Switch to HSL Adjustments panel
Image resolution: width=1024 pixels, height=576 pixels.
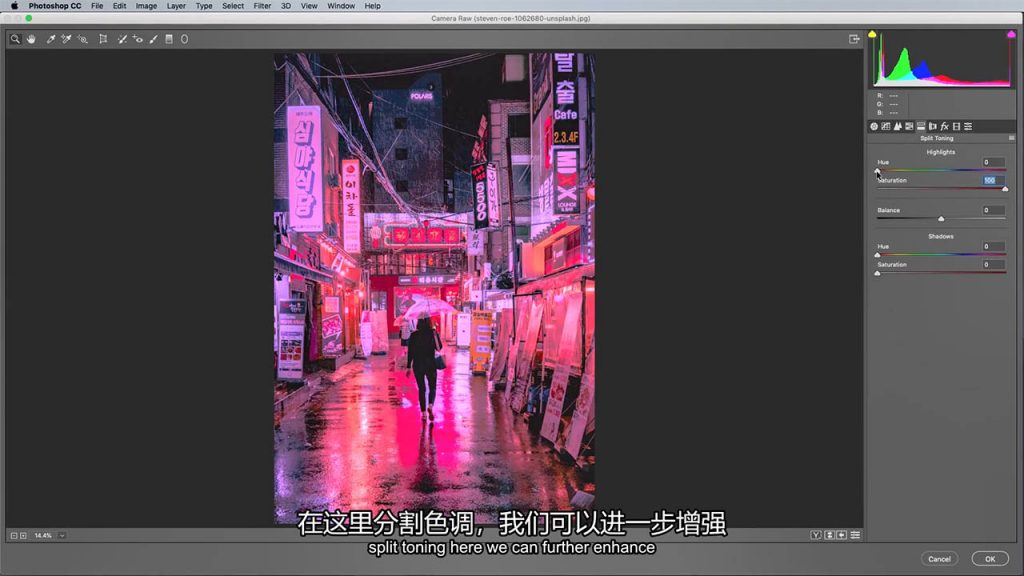tap(909, 127)
